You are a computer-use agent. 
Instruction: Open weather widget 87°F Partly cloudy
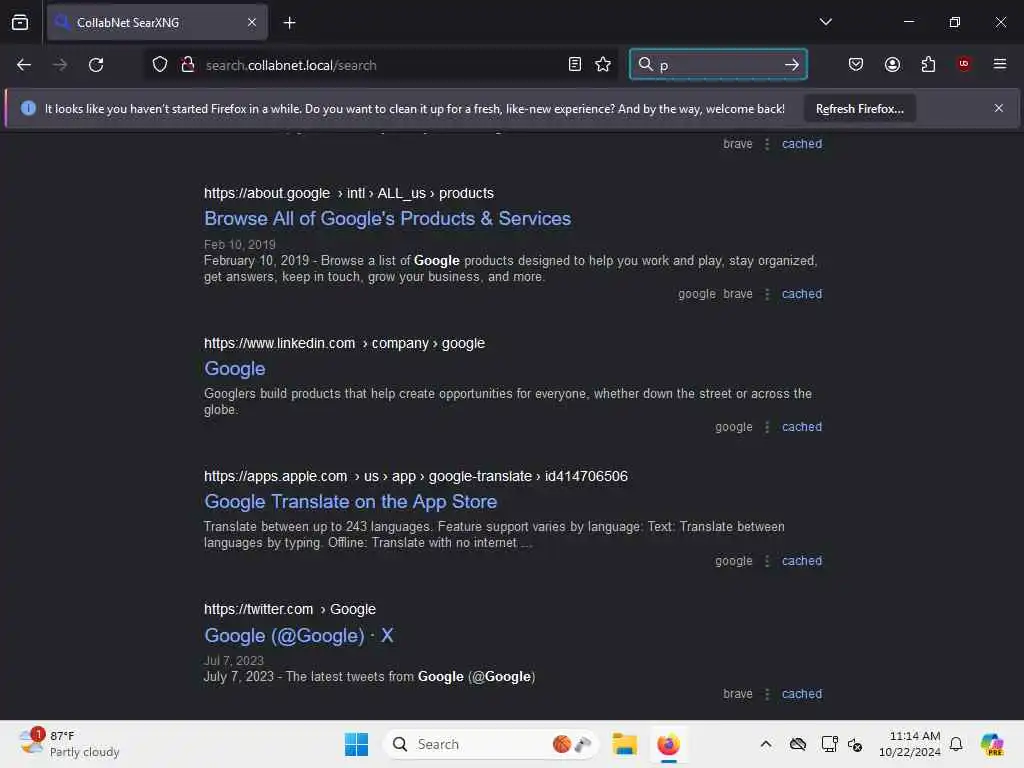click(x=69, y=744)
